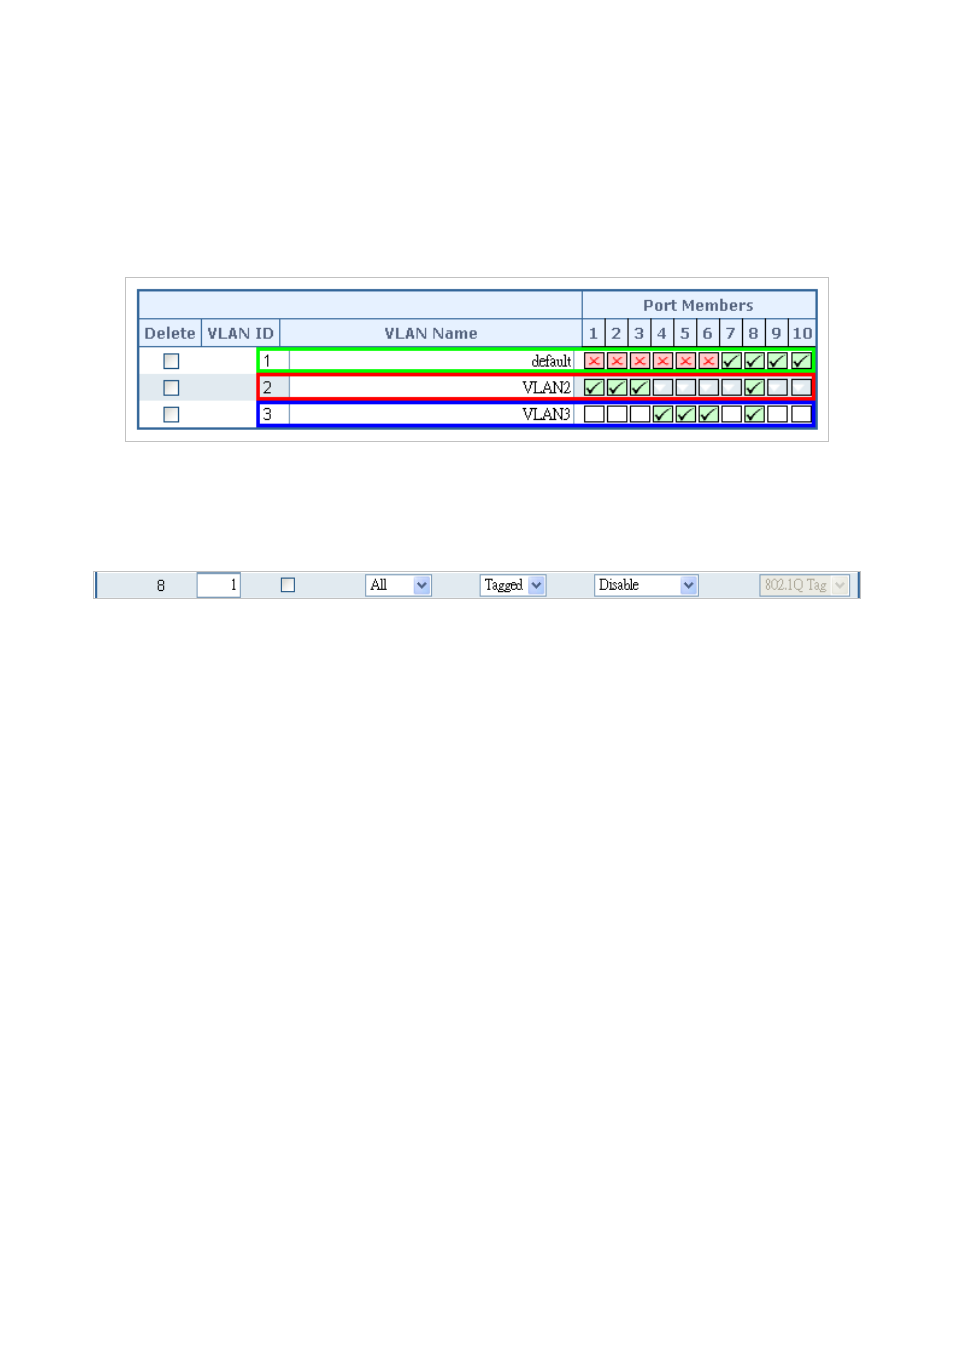Check port 10 in the VLAN3 row
Screen dimensions: 954x1350
click(801, 414)
